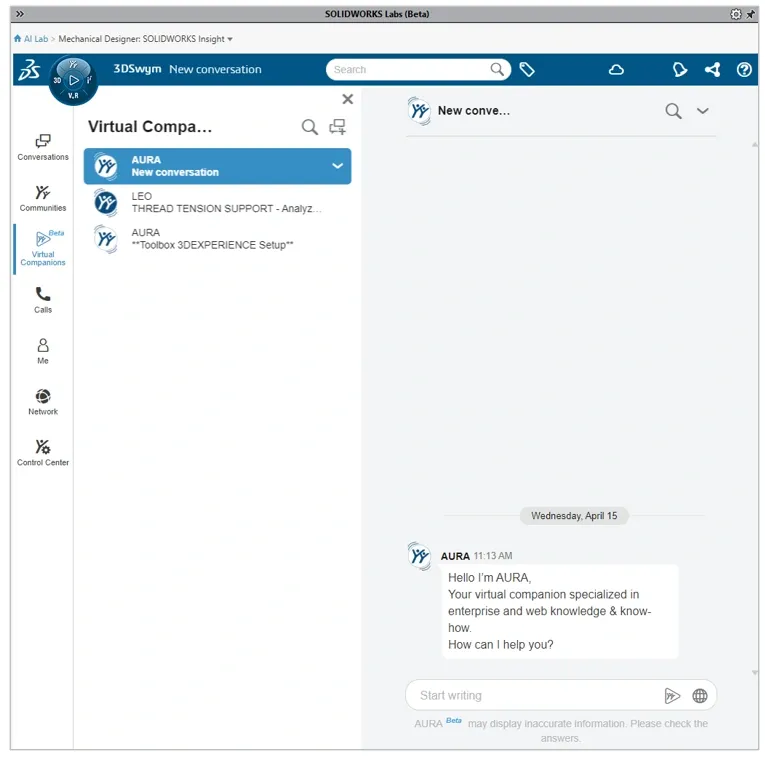This screenshot has width=765, height=757.
Task: Click AURA avatar in chat header
Action: [419, 111]
